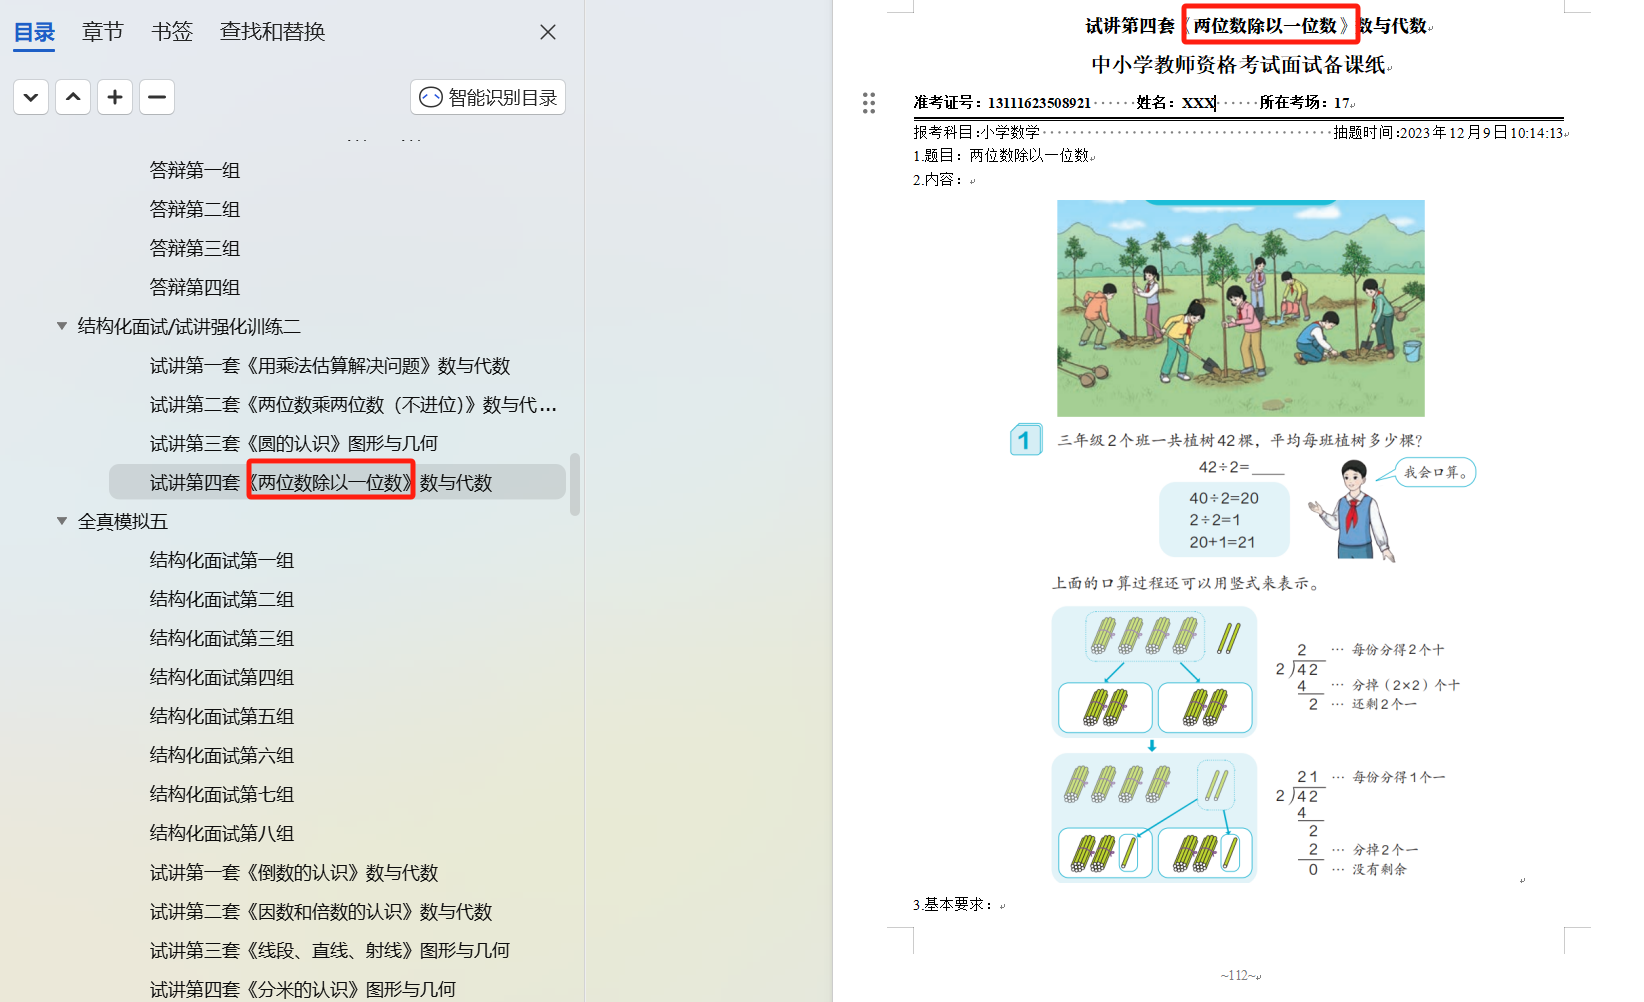
Task: Close the navigation pane with the X icon
Action: pyautogui.click(x=548, y=32)
